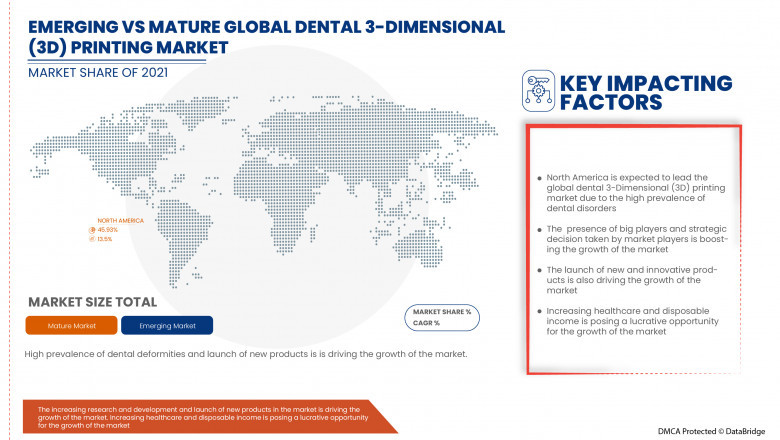Select the Emerging Market button

tap(167, 325)
